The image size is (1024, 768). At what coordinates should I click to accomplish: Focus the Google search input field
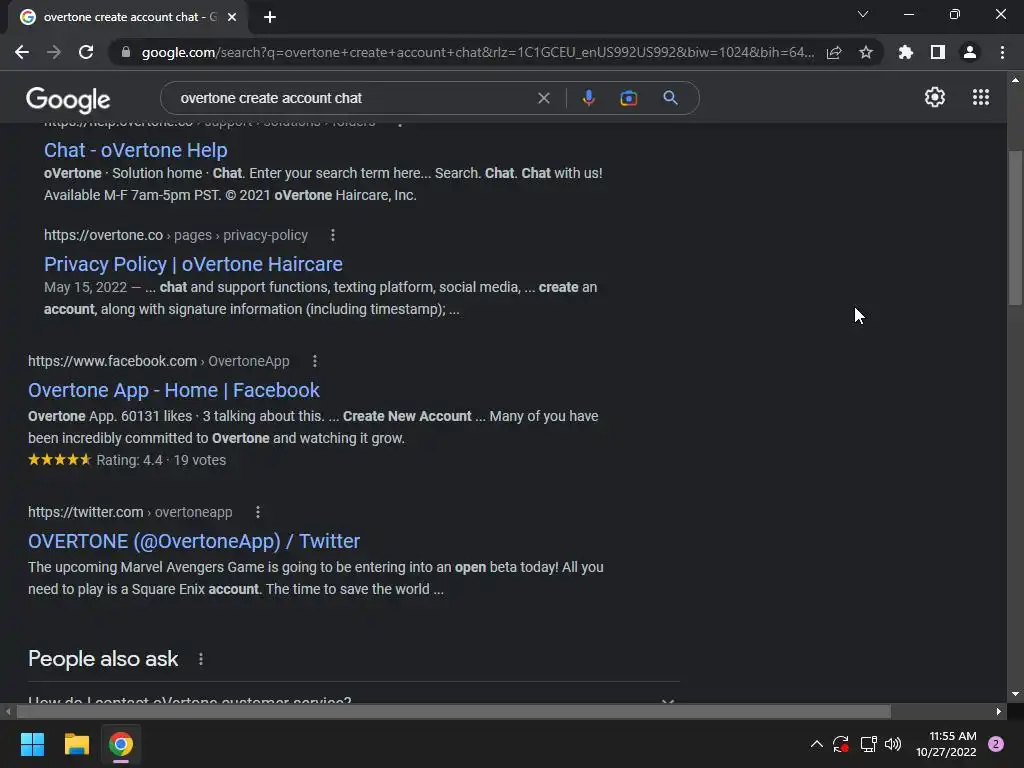pos(353,98)
